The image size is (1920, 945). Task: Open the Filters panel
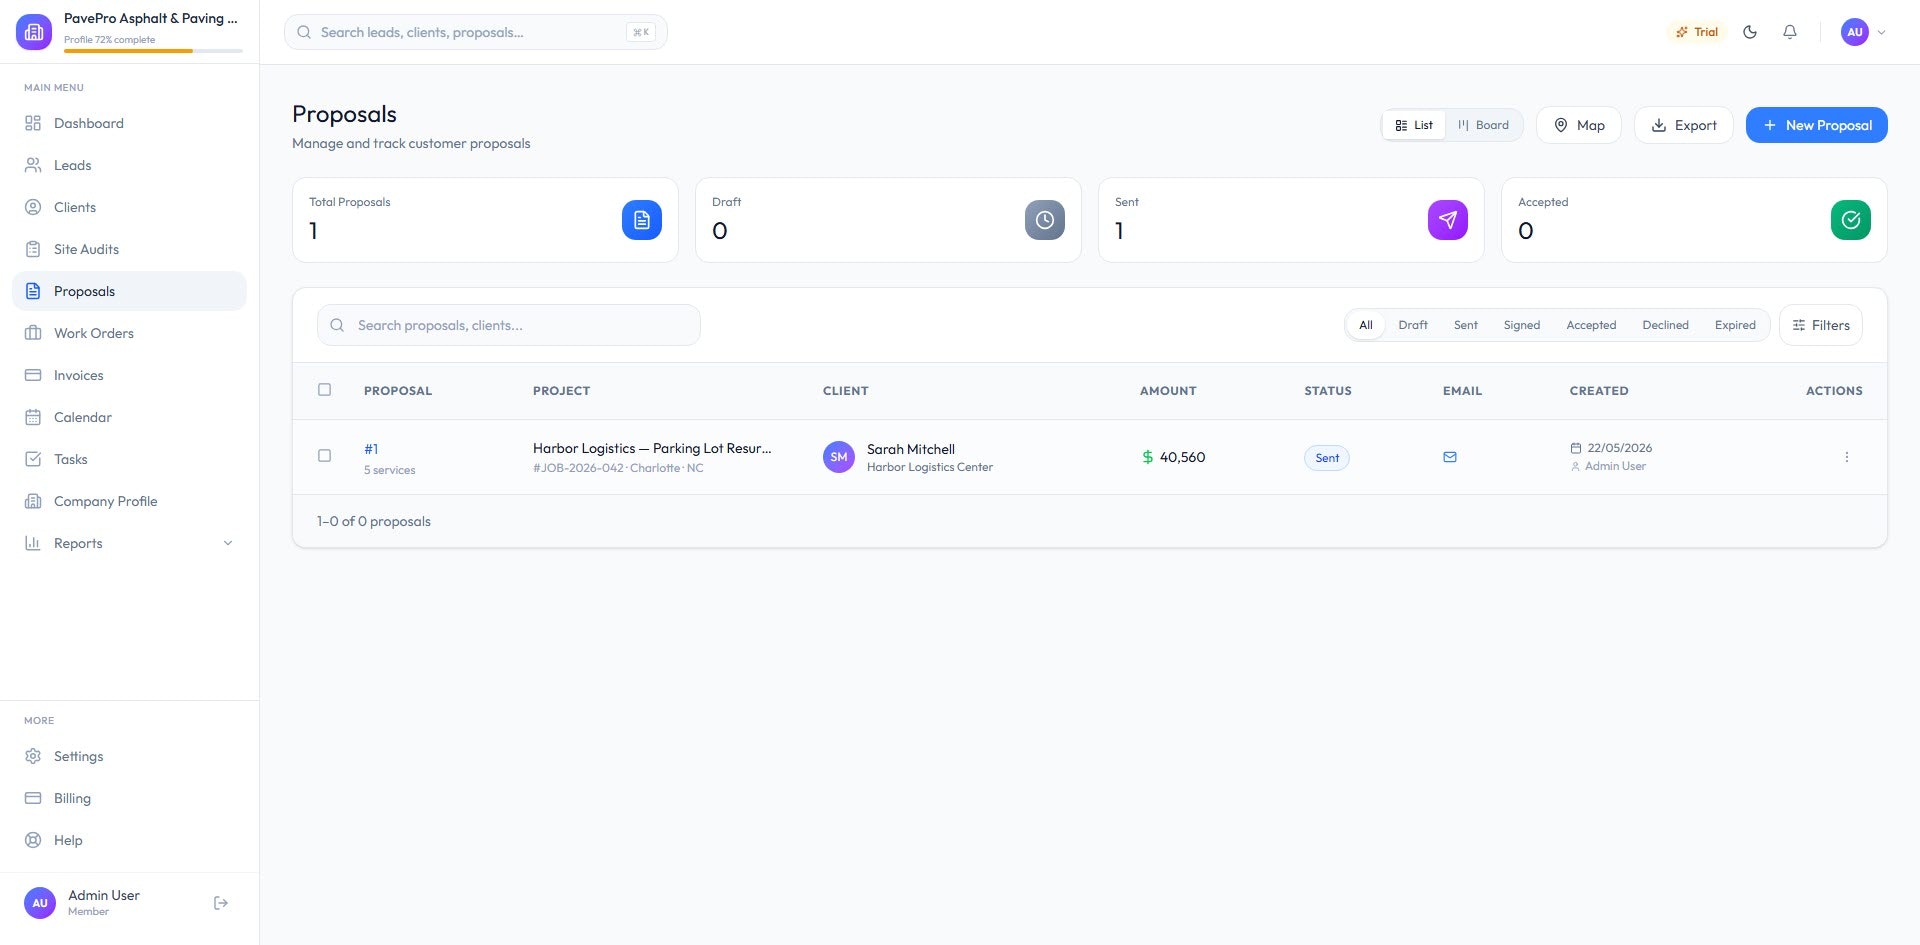click(1821, 325)
